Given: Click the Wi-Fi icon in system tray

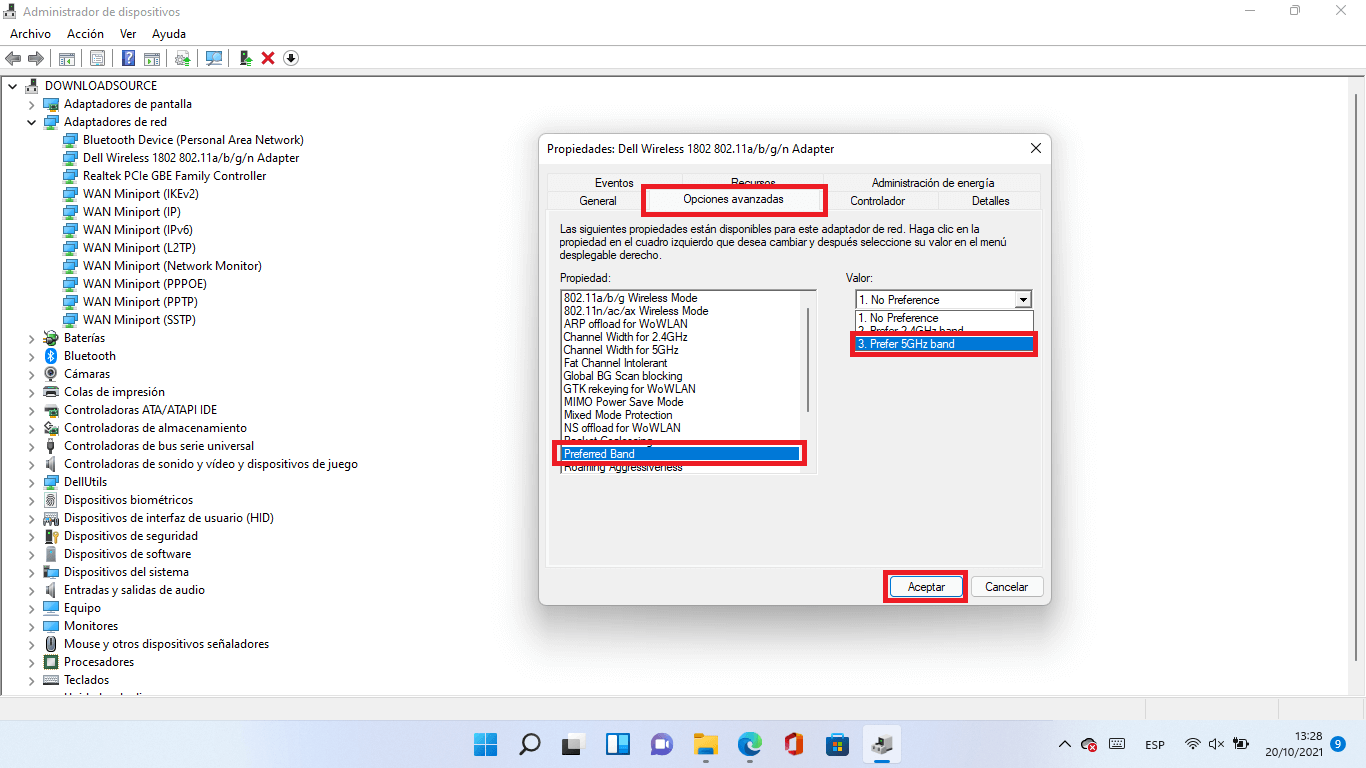Looking at the screenshot, I should pyautogui.click(x=1193, y=744).
